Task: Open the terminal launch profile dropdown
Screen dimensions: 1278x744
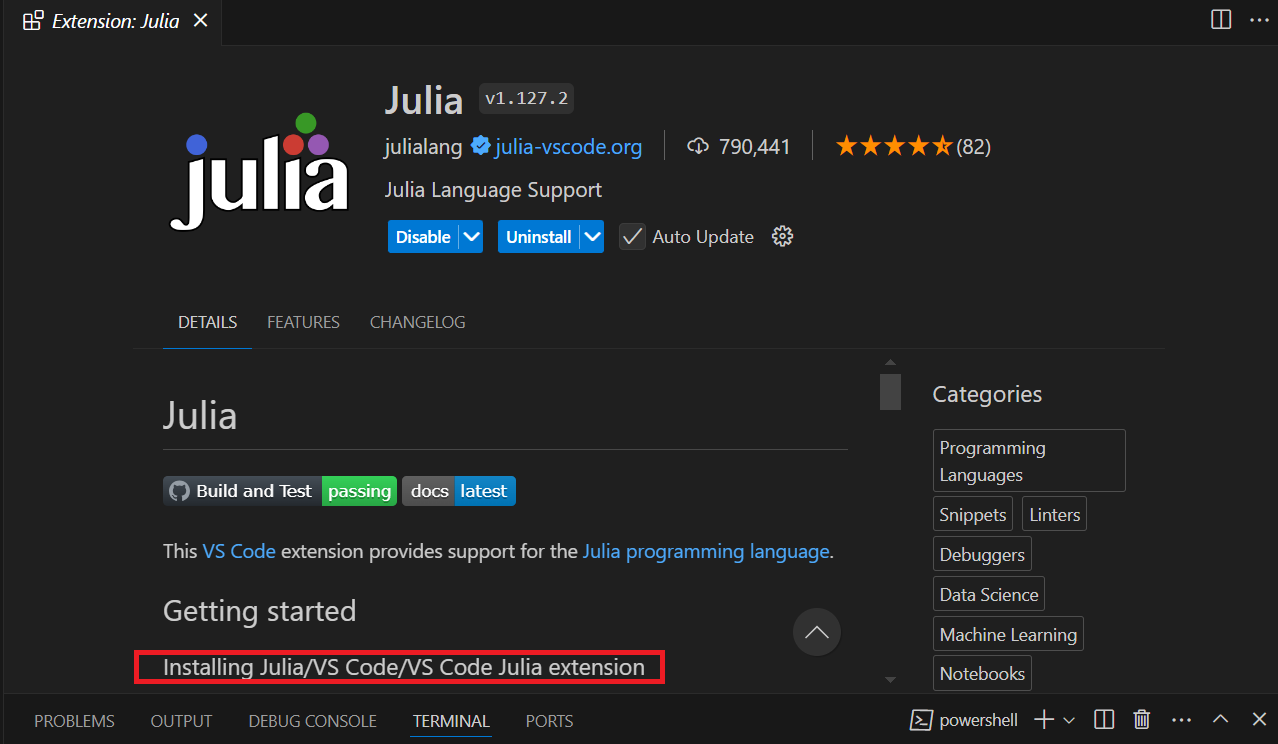Action: [x=1069, y=720]
